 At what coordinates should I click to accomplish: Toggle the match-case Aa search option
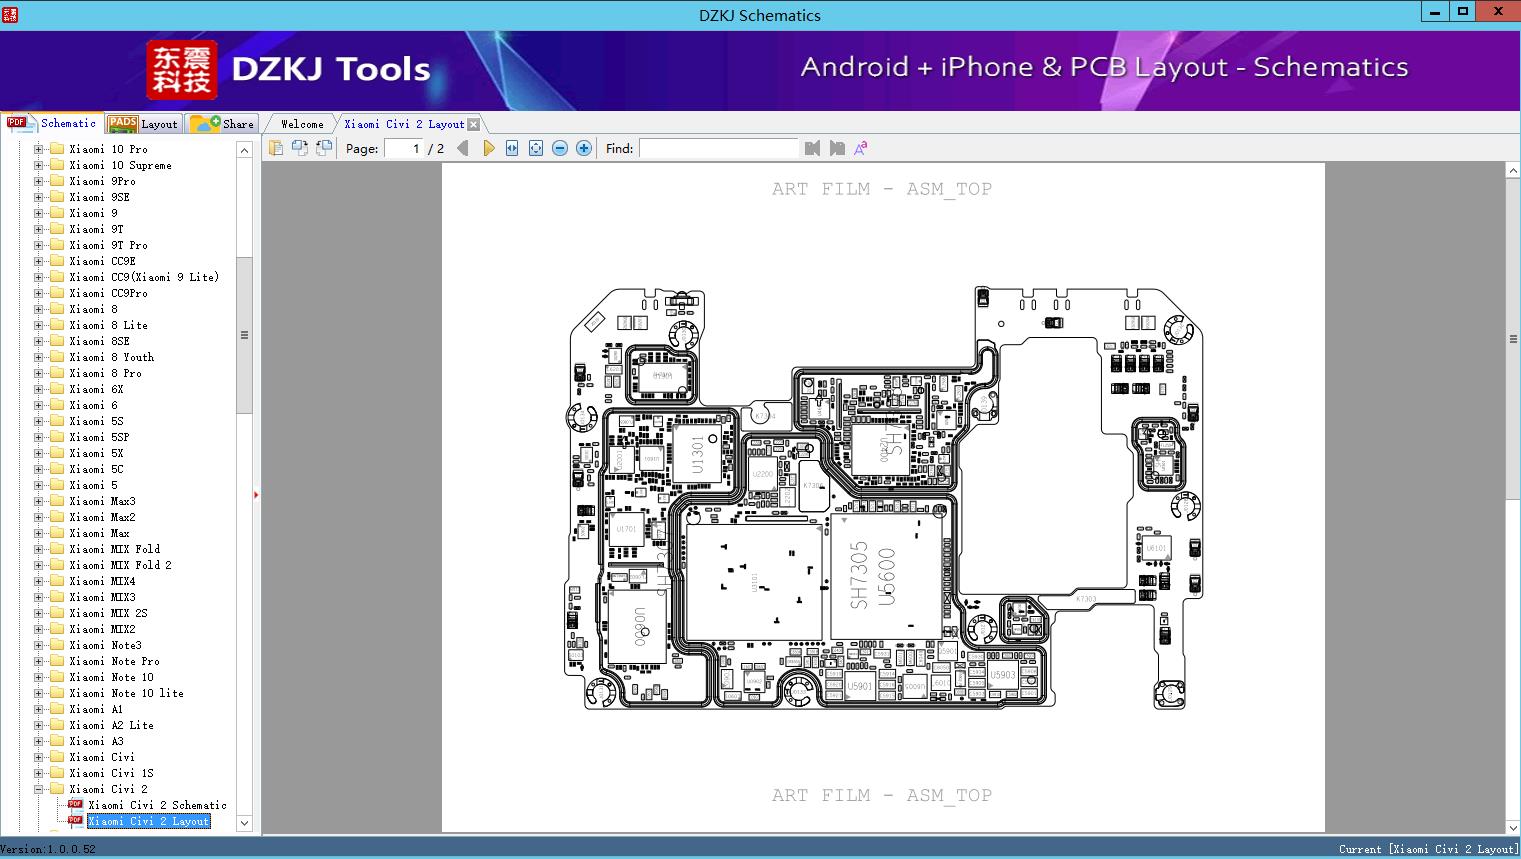pyautogui.click(x=861, y=148)
